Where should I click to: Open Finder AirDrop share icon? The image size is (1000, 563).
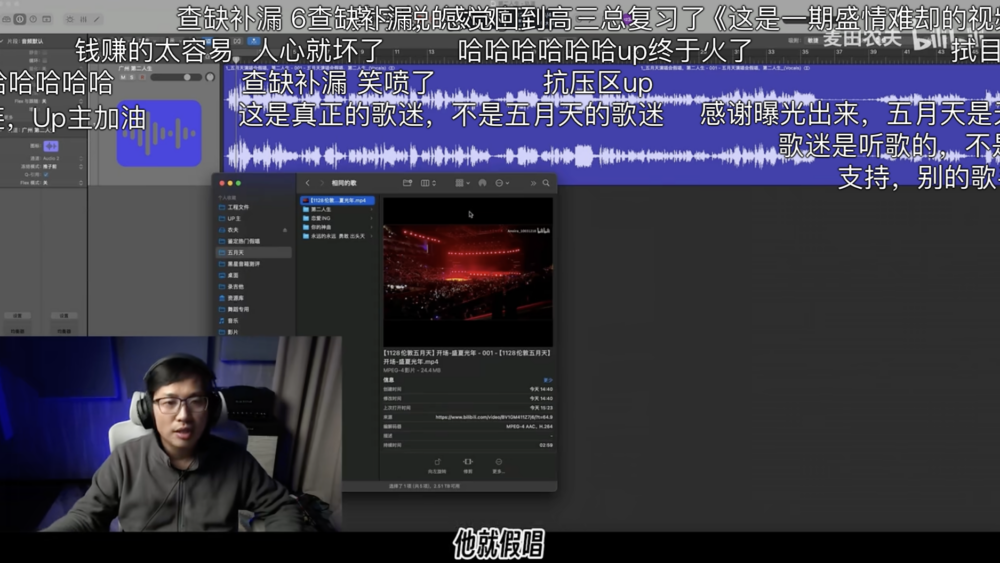coord(483,183)
